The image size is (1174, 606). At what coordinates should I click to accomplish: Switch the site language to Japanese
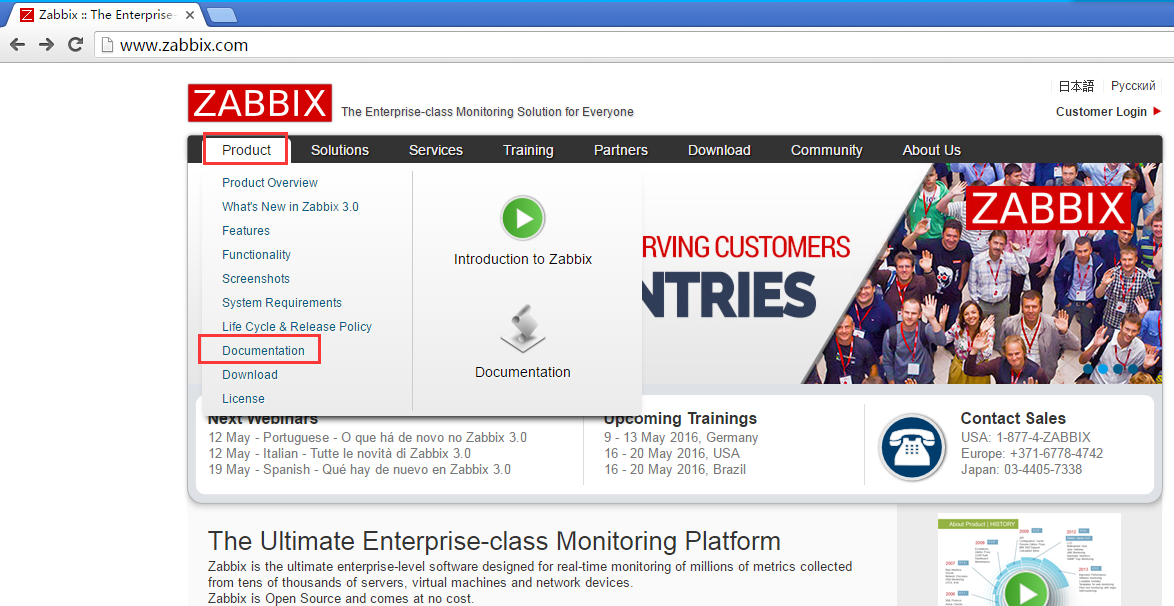pos(1076,86)
